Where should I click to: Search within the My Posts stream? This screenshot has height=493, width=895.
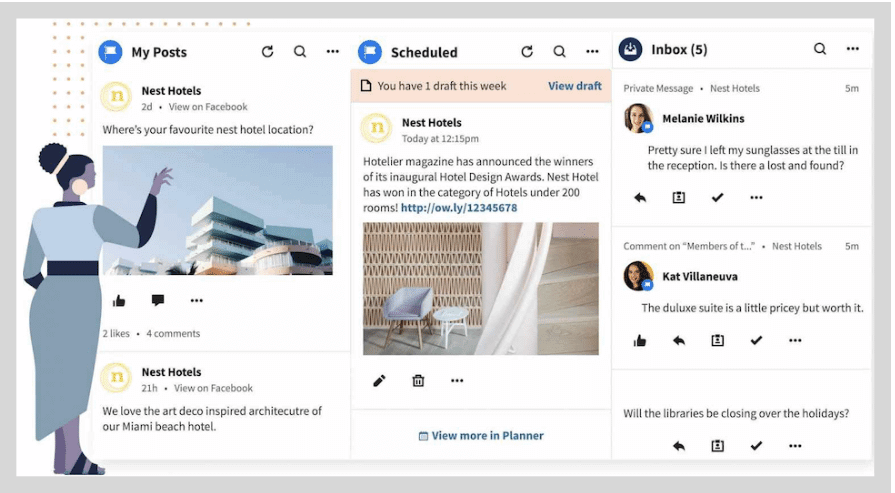coord(300,52)
